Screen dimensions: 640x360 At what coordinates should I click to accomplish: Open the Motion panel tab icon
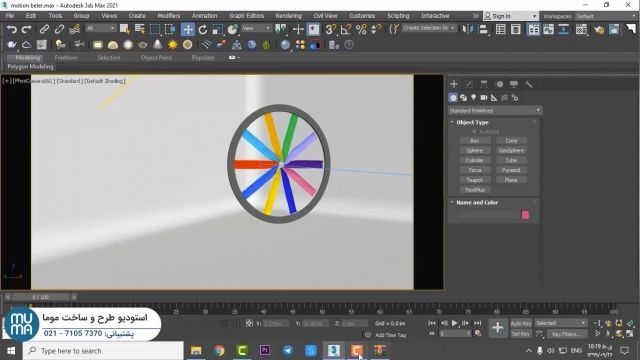tap(499, 84)
